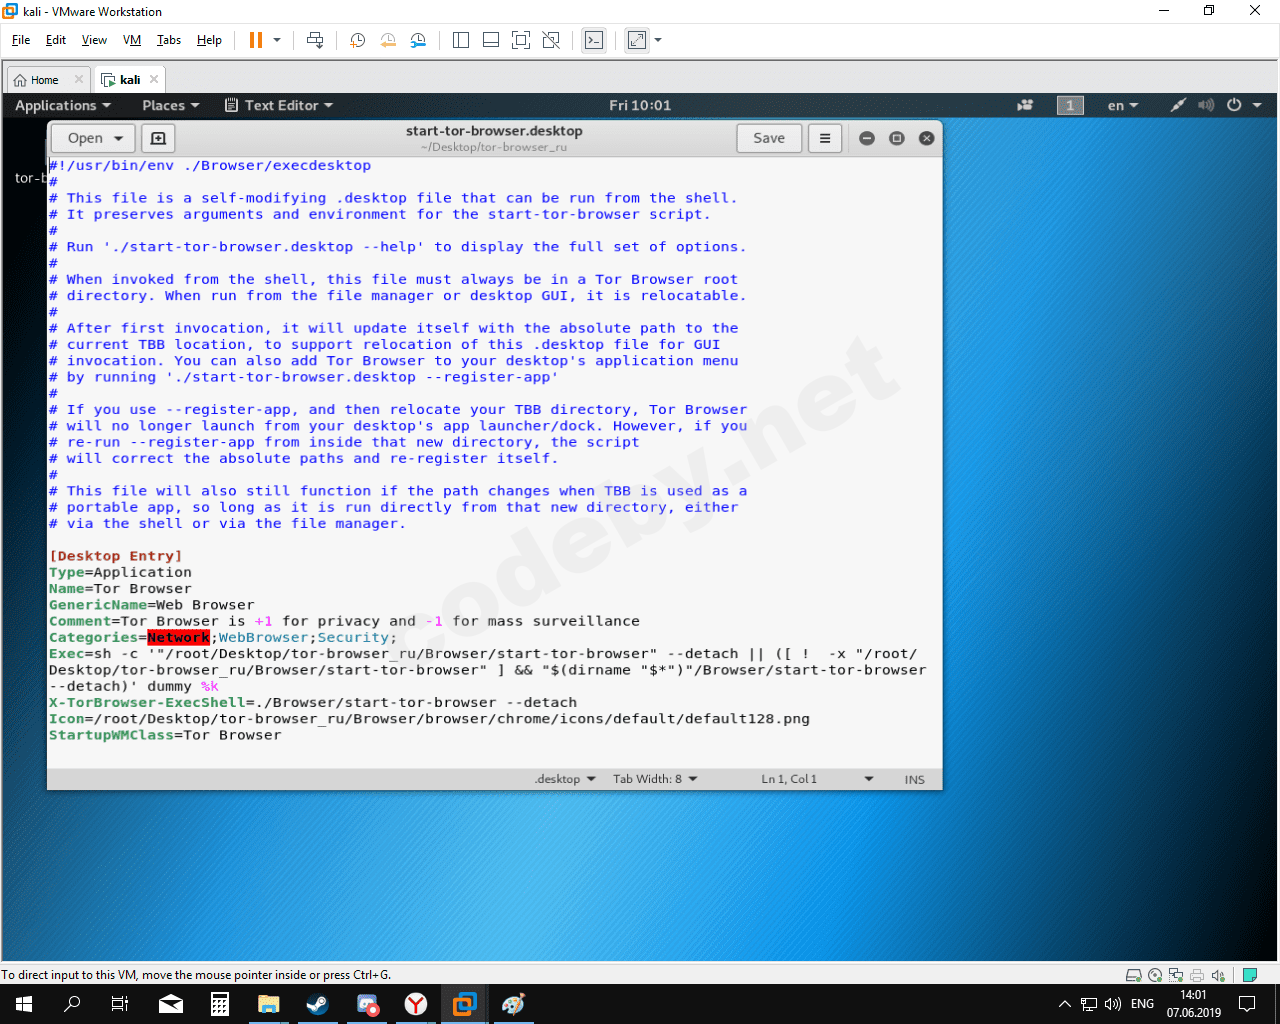Click the "StartupWMClass=Tor Browser" line
The width and height of the screenshot is (1280, 1024).
pos(165,735)
